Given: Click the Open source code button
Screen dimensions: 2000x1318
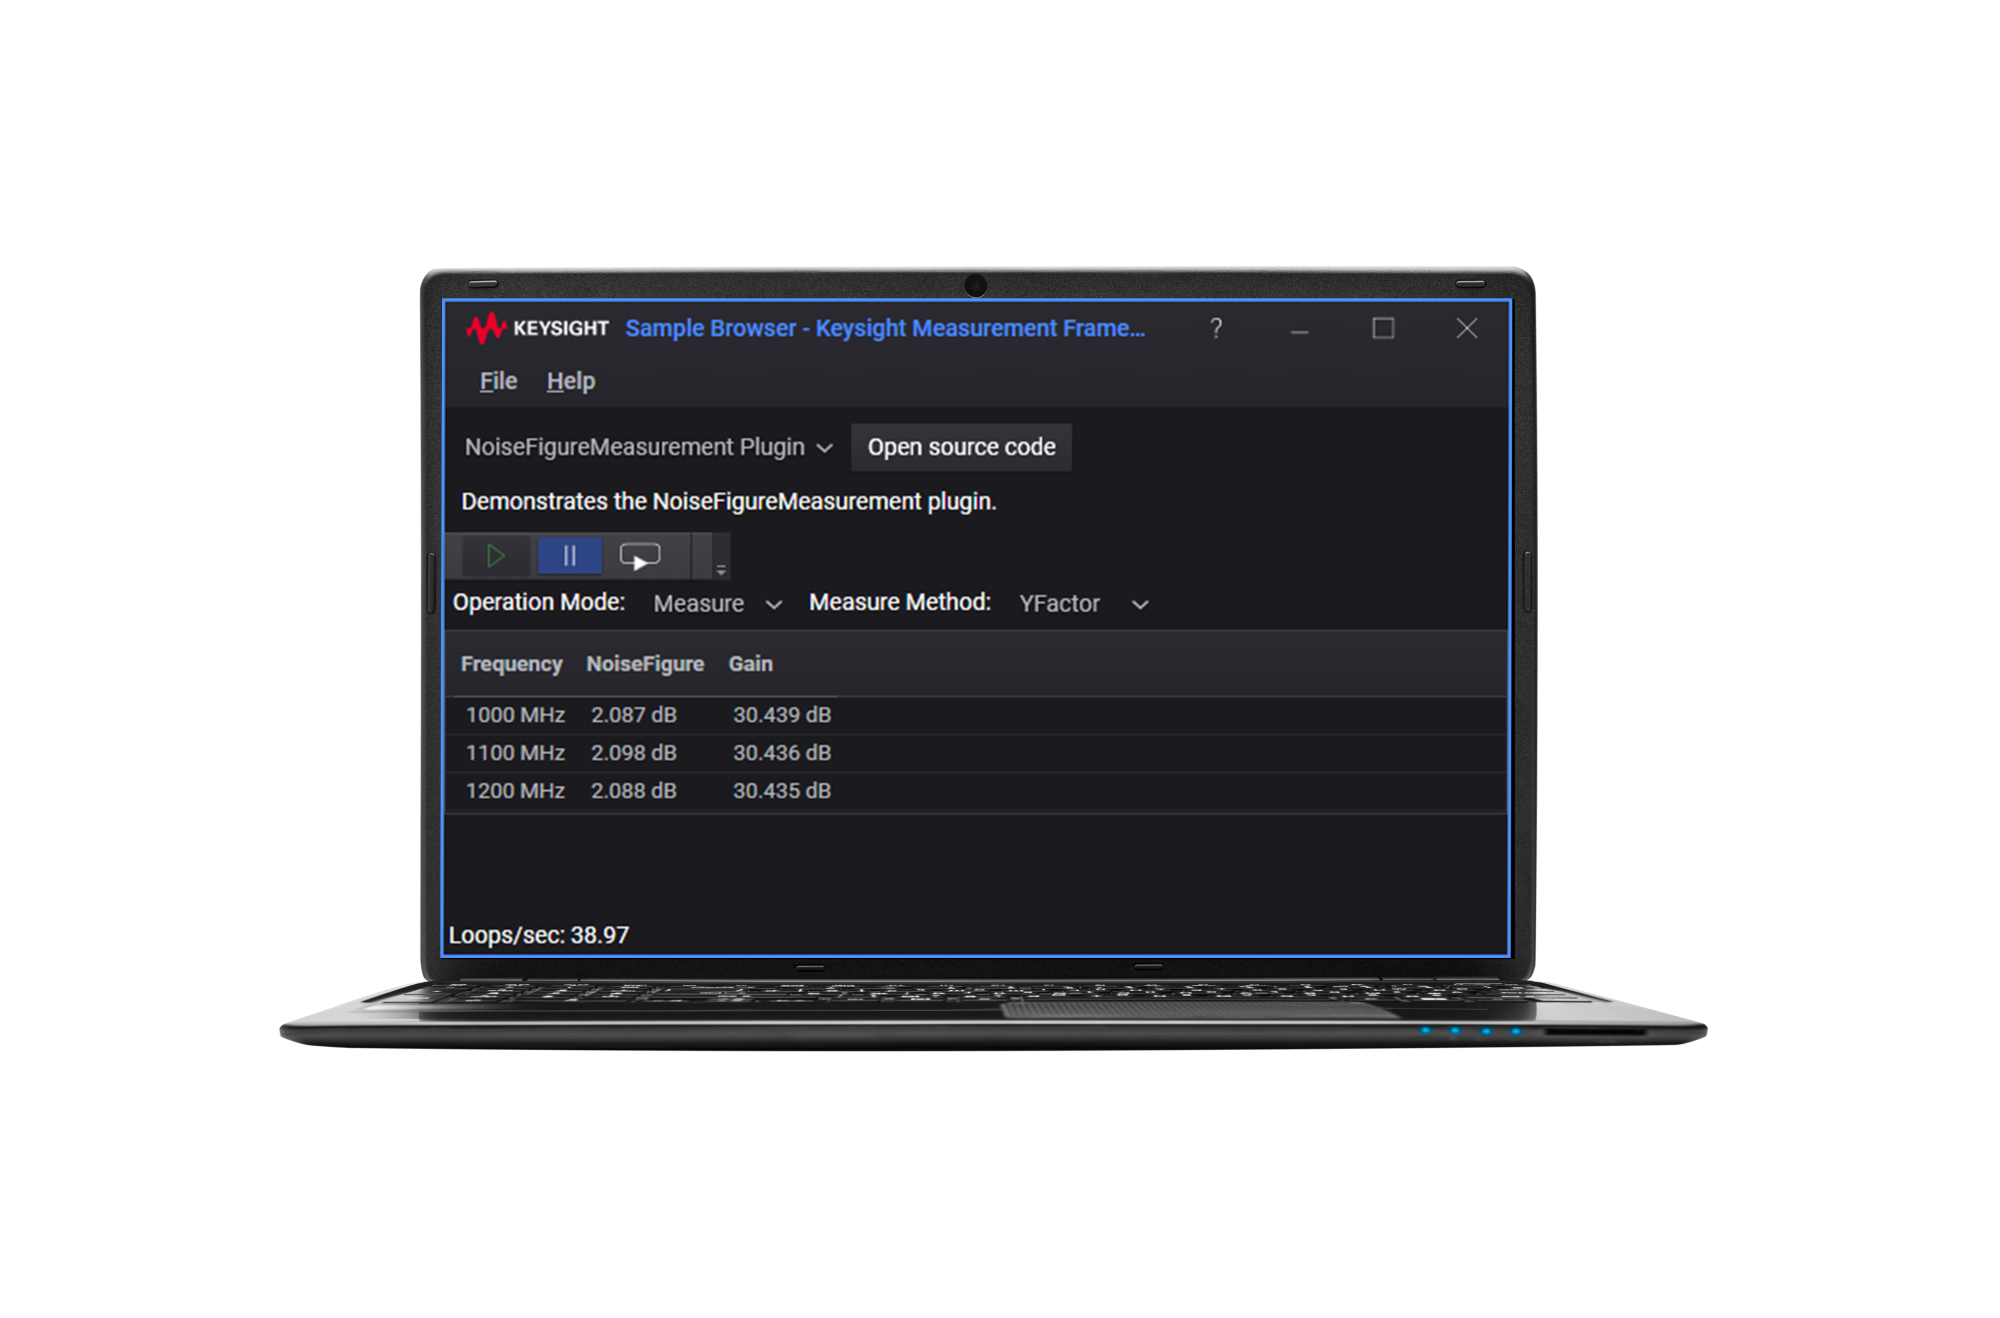Looking at the screenshot, I should tap(961, 447).
